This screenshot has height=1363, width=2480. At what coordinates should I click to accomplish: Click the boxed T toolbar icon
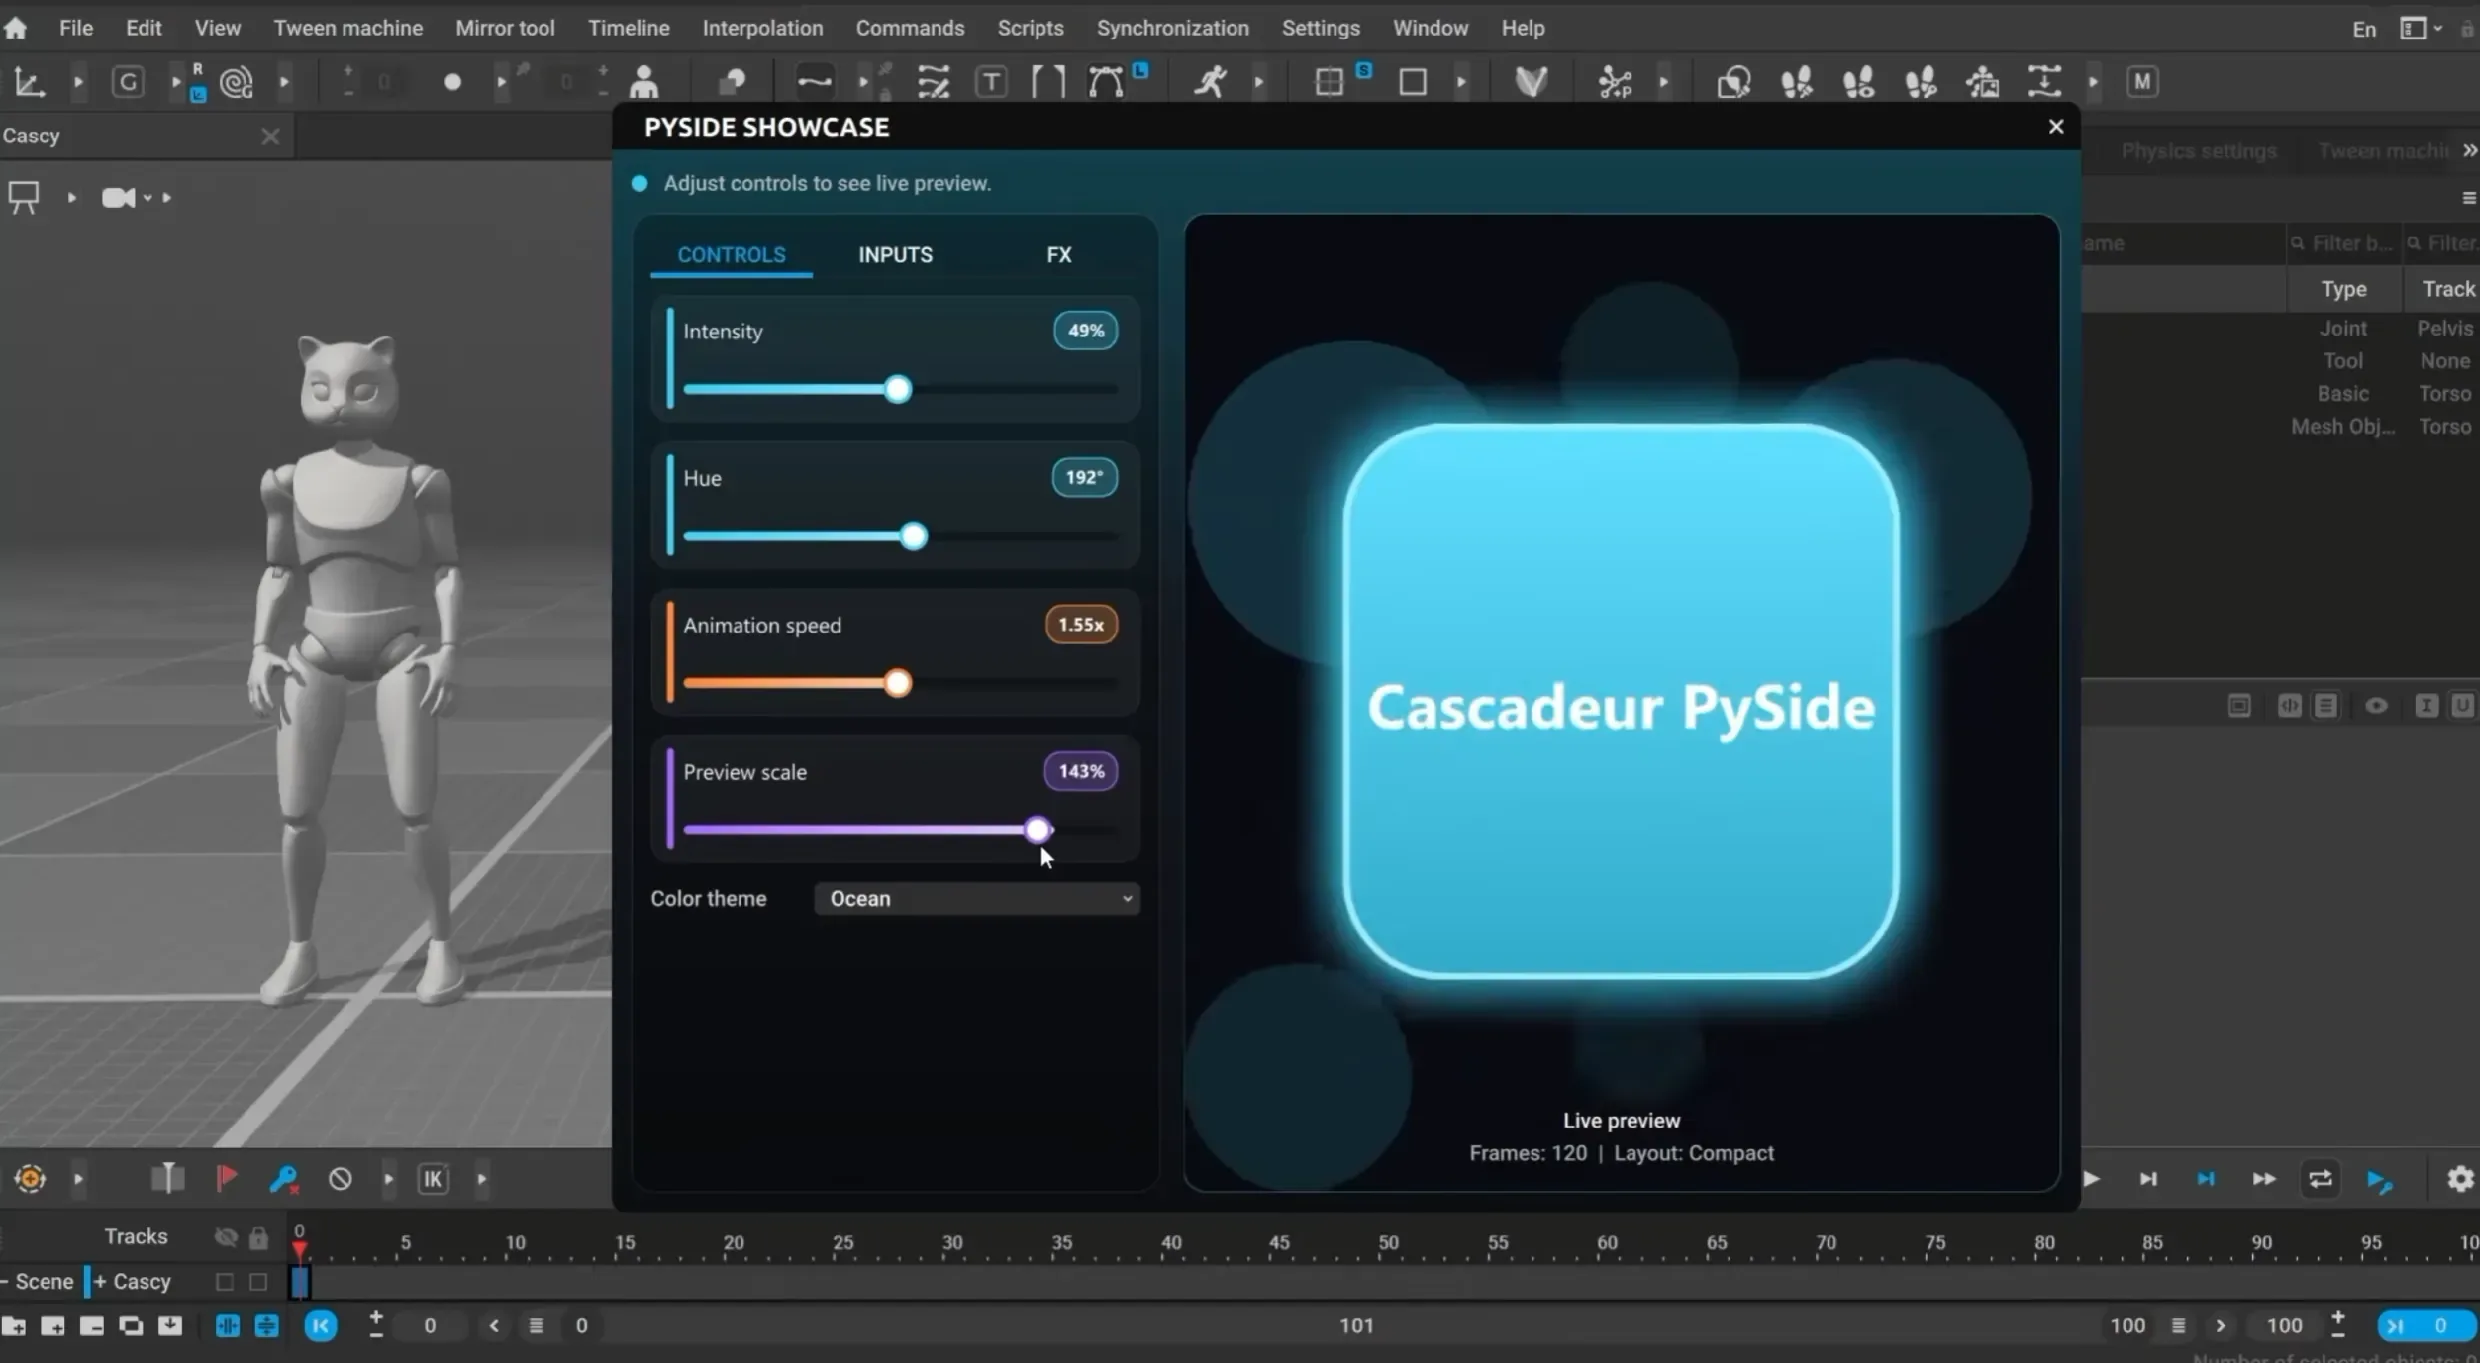click(x=991, y=82)
